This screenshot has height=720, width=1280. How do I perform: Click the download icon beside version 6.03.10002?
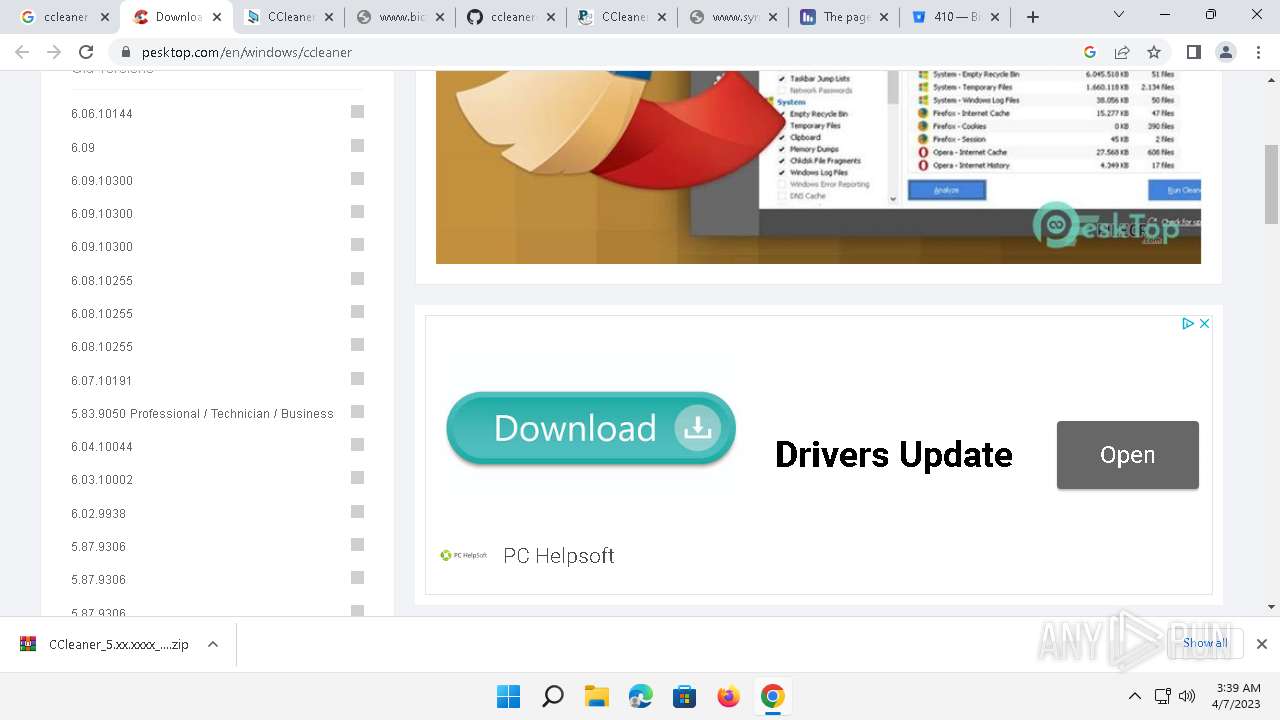(357, 478)
